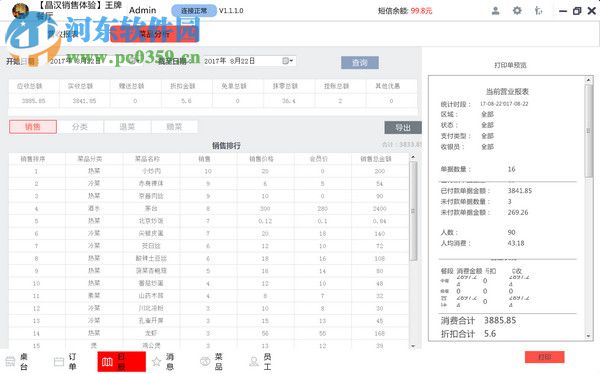
Task: Go to 桌台 in the bottom navigation
Action: 17,361
